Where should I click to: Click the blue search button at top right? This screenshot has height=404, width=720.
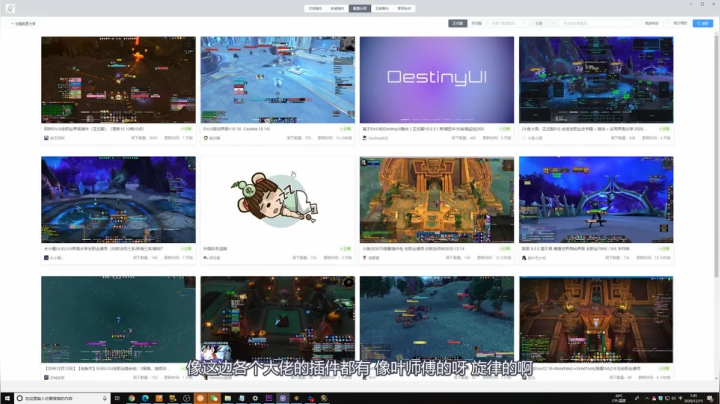pyautogui.click(x=703, y=23)
